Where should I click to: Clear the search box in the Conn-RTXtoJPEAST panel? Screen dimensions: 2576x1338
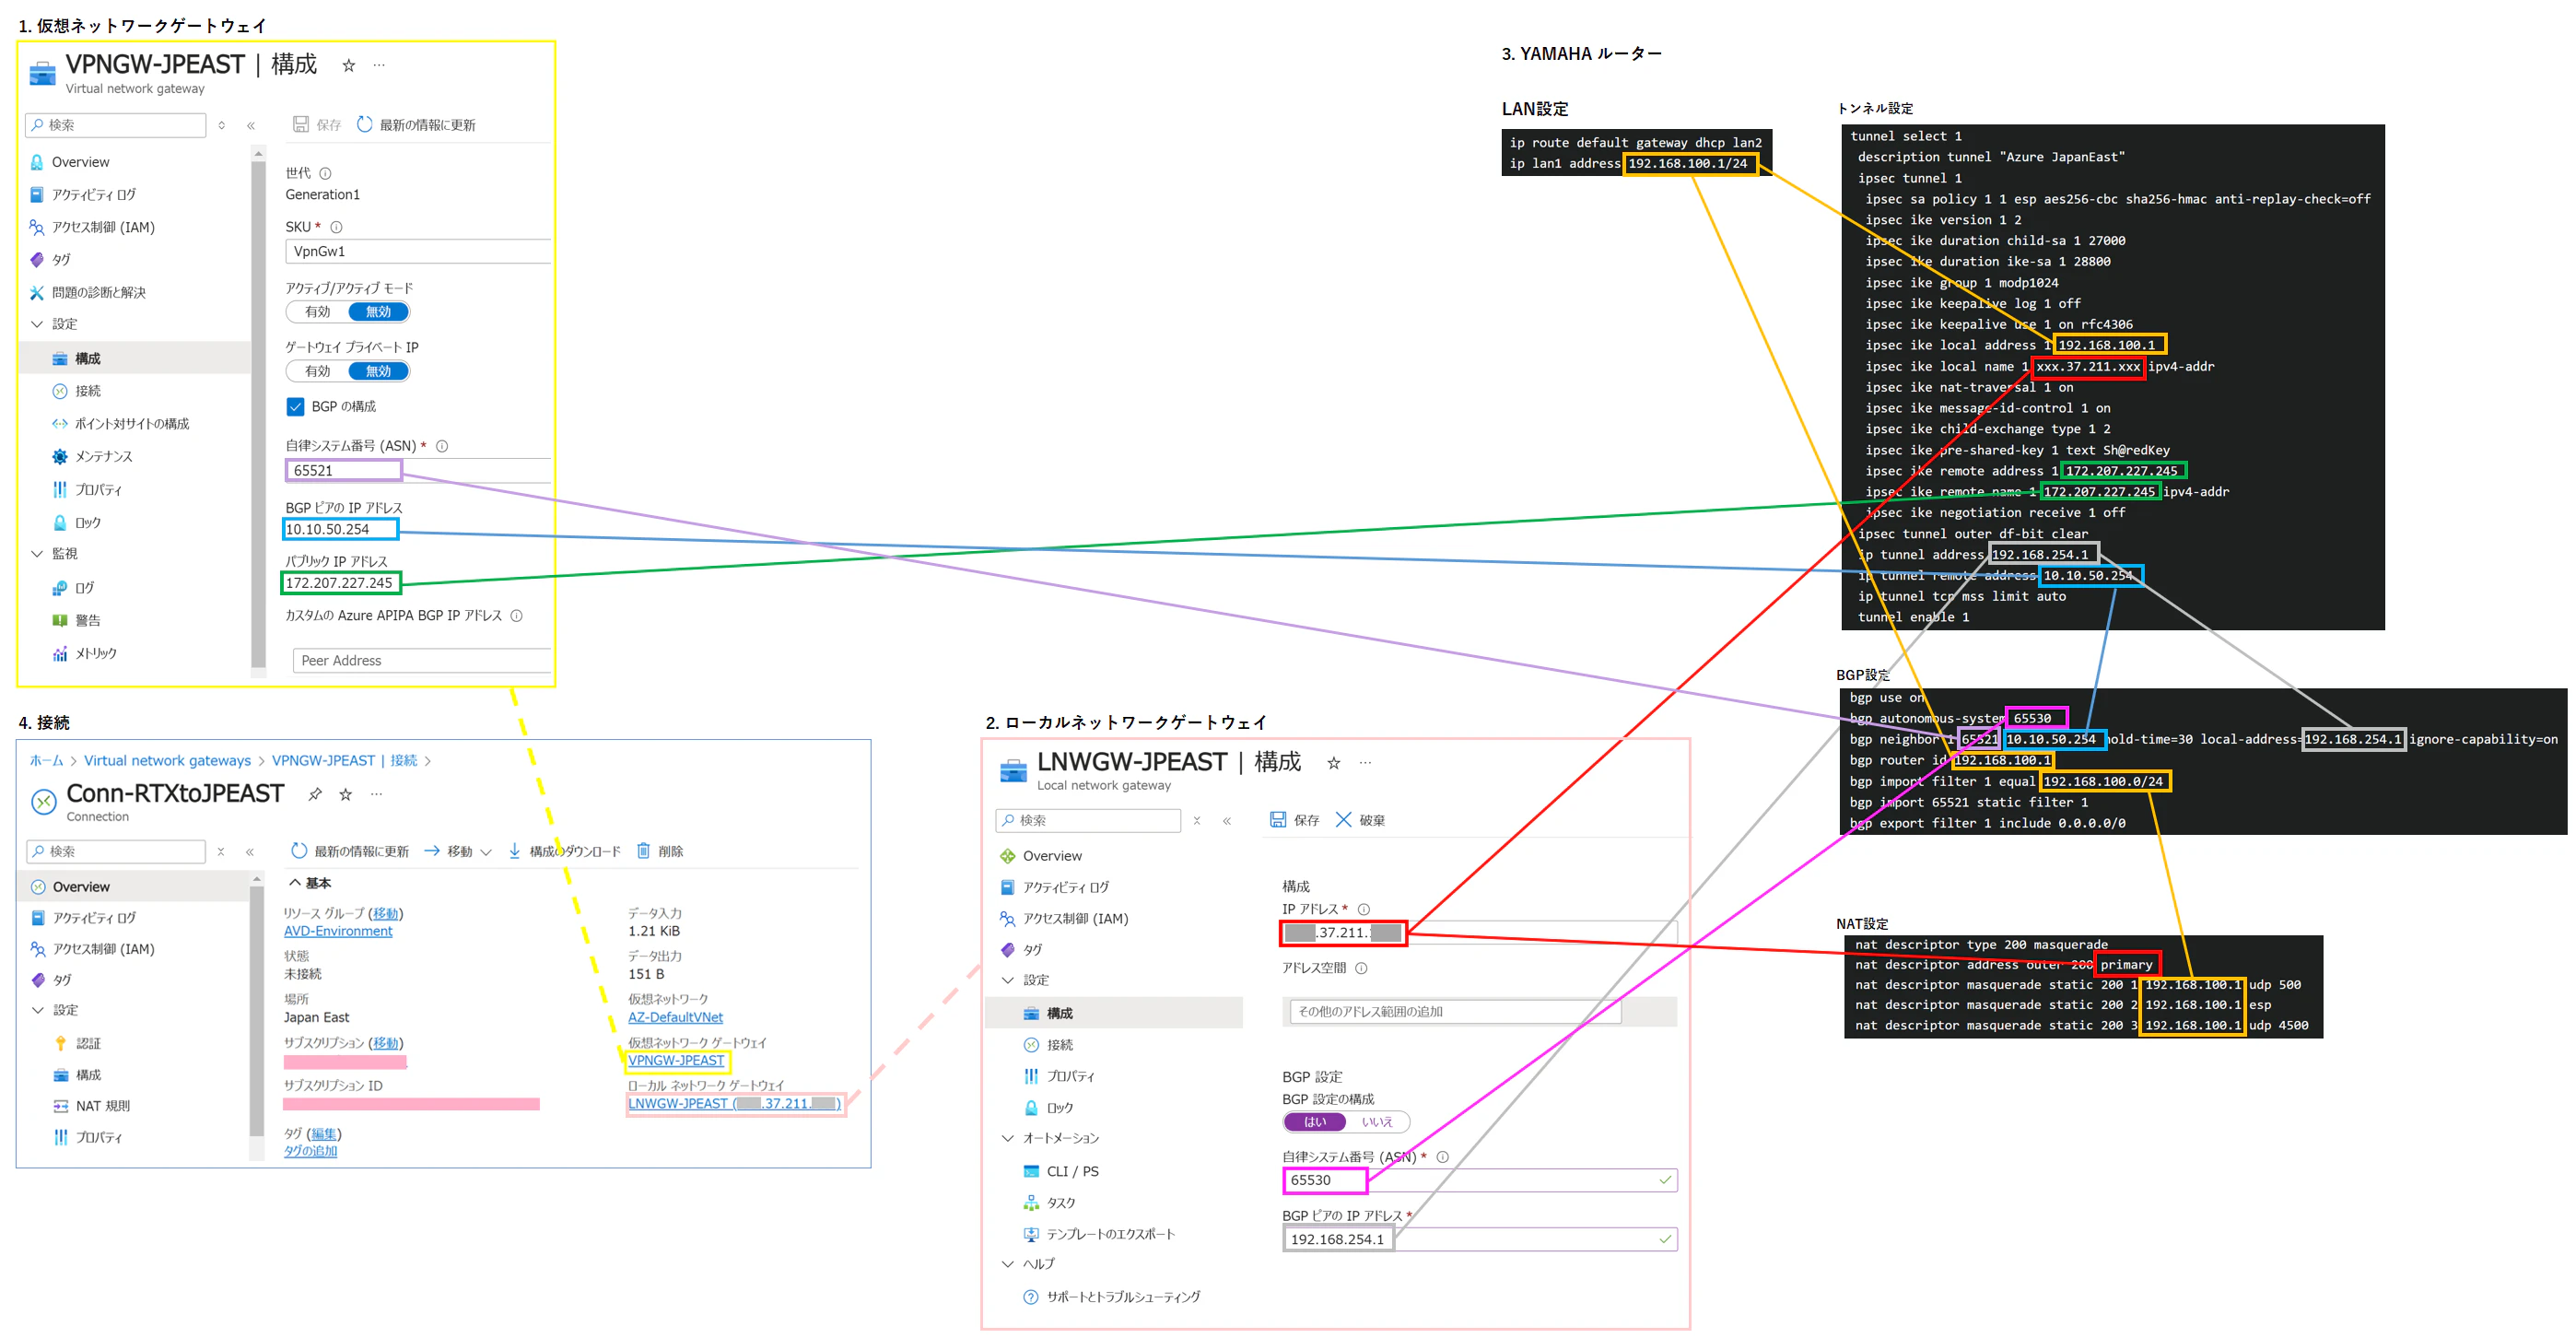point(221,851)
